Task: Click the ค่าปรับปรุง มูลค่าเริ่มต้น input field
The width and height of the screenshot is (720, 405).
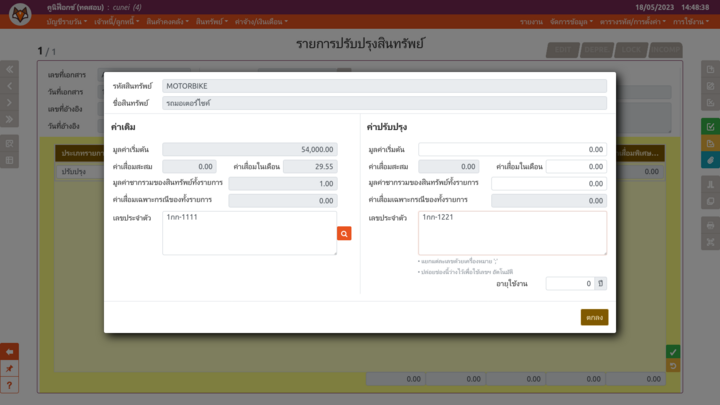Action: (x=512, y=149)
